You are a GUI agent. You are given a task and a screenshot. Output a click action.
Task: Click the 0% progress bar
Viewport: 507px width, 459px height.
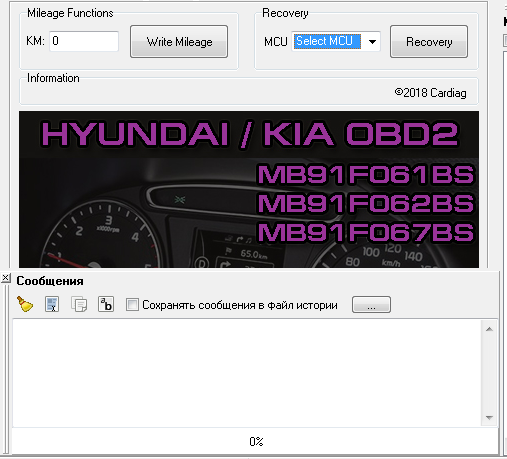click(x=255, y=441)
